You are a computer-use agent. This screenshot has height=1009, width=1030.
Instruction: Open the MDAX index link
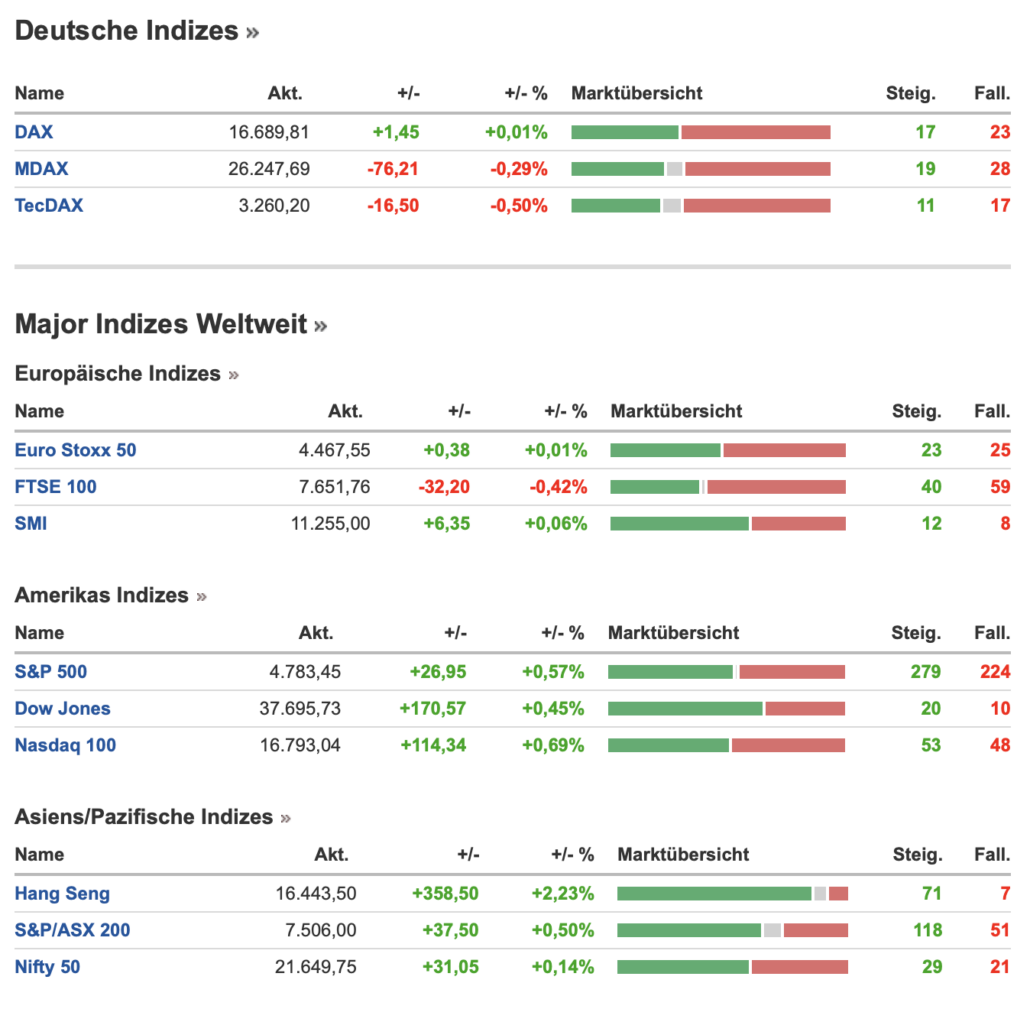point(41,169)
